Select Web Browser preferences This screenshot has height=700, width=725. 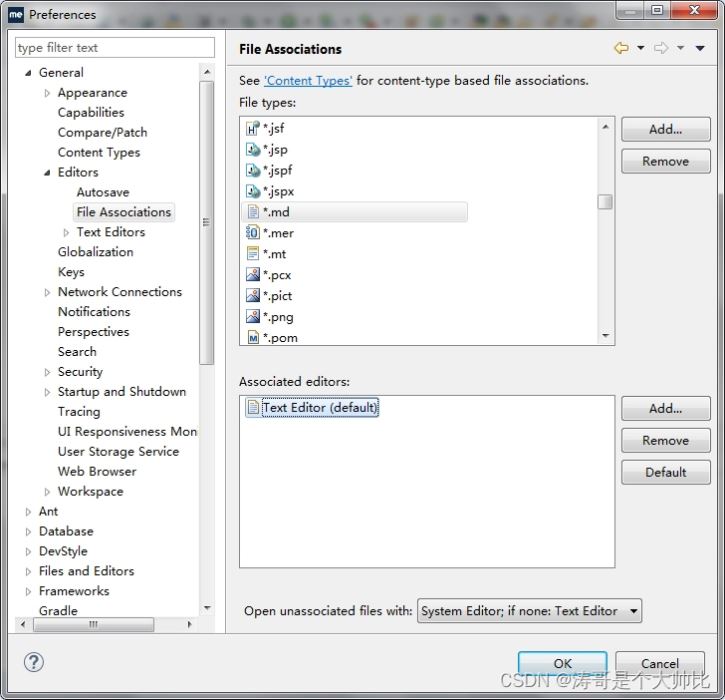tap(97, 471)
